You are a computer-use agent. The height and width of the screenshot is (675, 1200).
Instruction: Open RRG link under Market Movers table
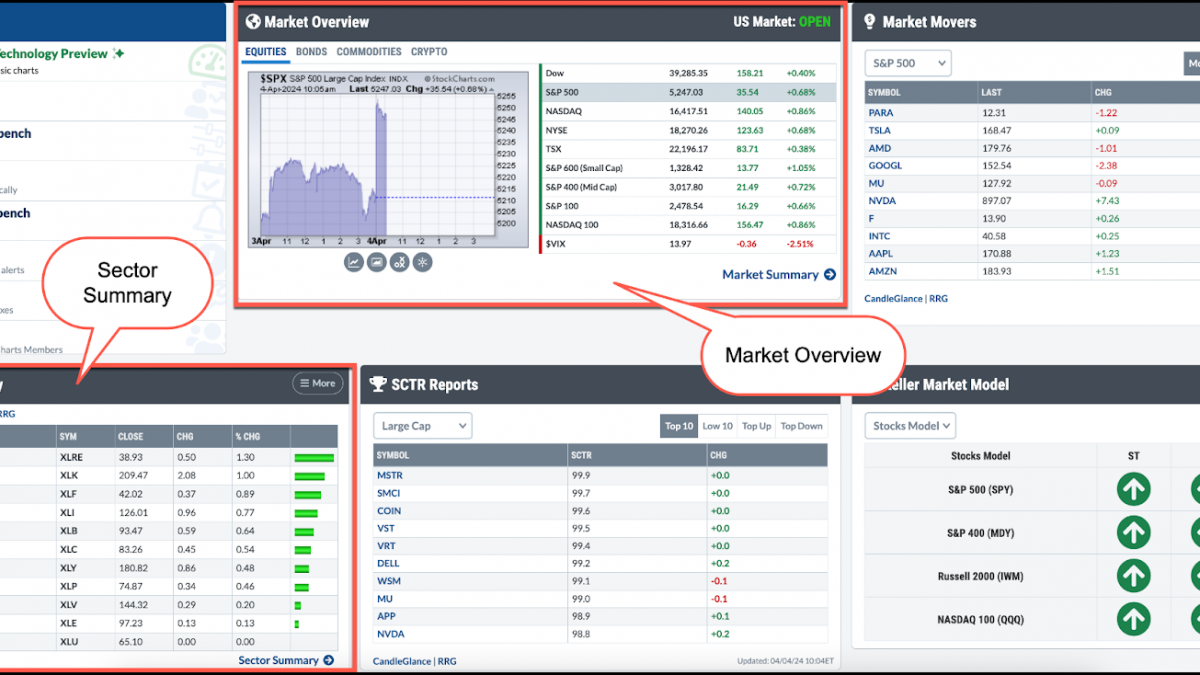click(940, 298)
